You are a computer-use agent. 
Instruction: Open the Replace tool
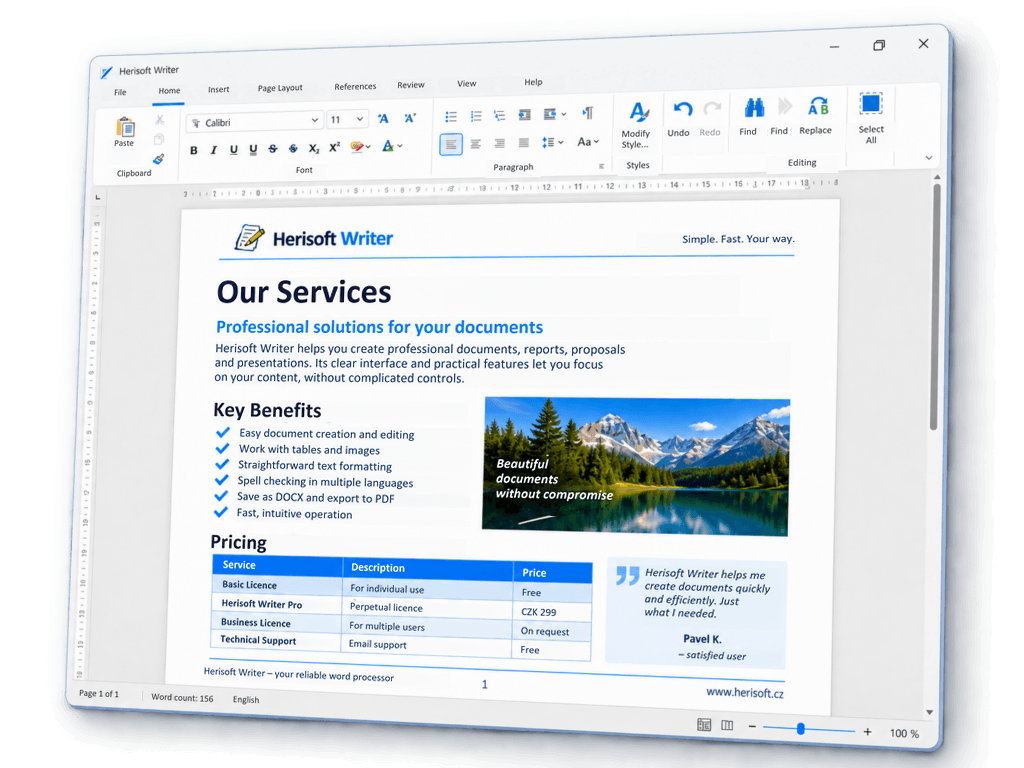coord(816,115)
